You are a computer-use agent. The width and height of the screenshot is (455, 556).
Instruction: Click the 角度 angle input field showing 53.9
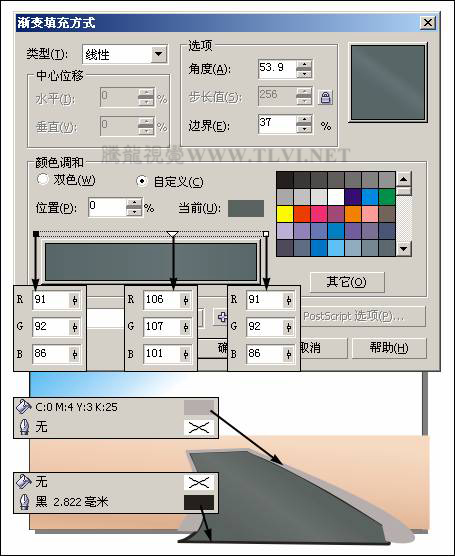[x=277, y=69]
